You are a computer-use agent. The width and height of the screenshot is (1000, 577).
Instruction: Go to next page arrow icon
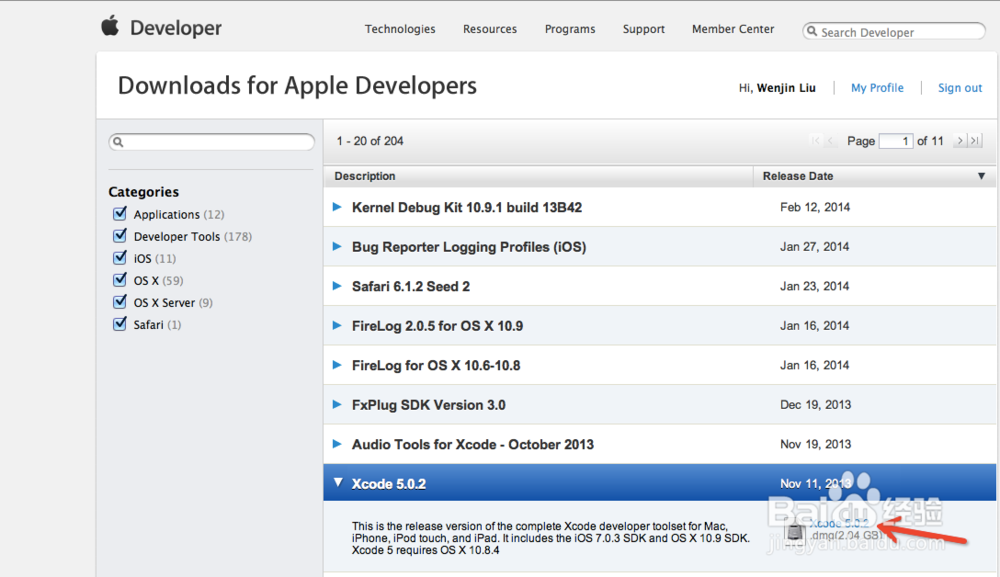tap(959, 140)
